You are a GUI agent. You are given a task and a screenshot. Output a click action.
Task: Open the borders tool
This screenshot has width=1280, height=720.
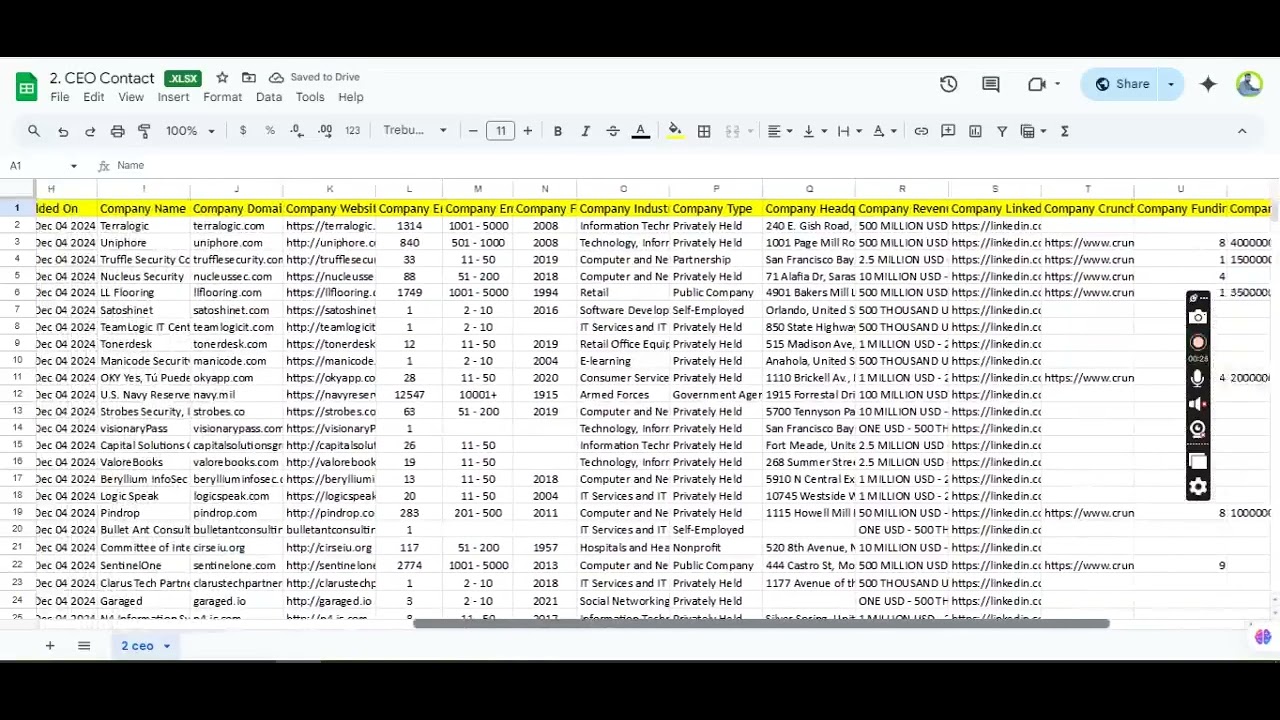[x=704, y=131]
